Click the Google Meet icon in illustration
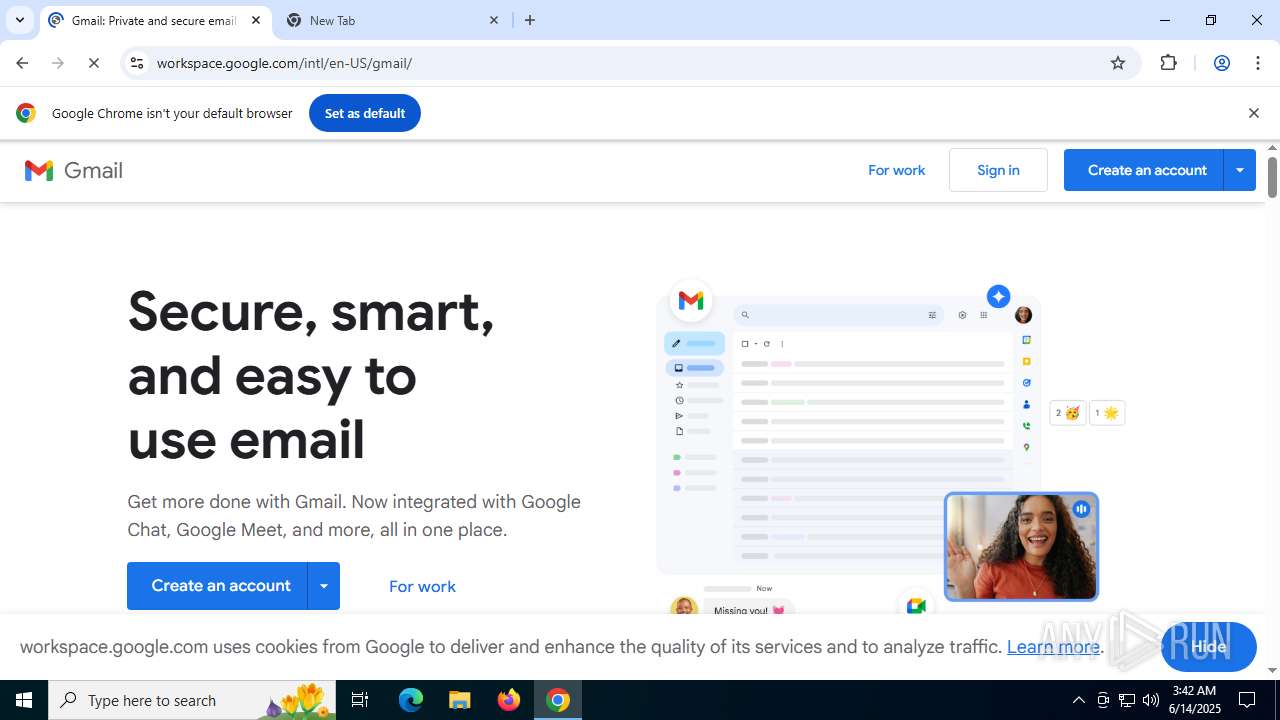 coord(916,606)
